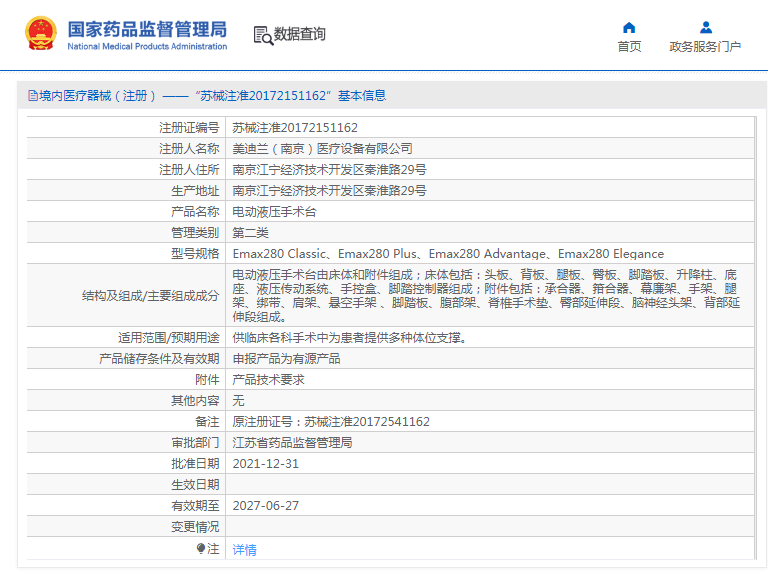Image resolution: width=768 pixels, height=577 pixels.
Task: Click the 变更情况 label cell
Action: point(126,527)
